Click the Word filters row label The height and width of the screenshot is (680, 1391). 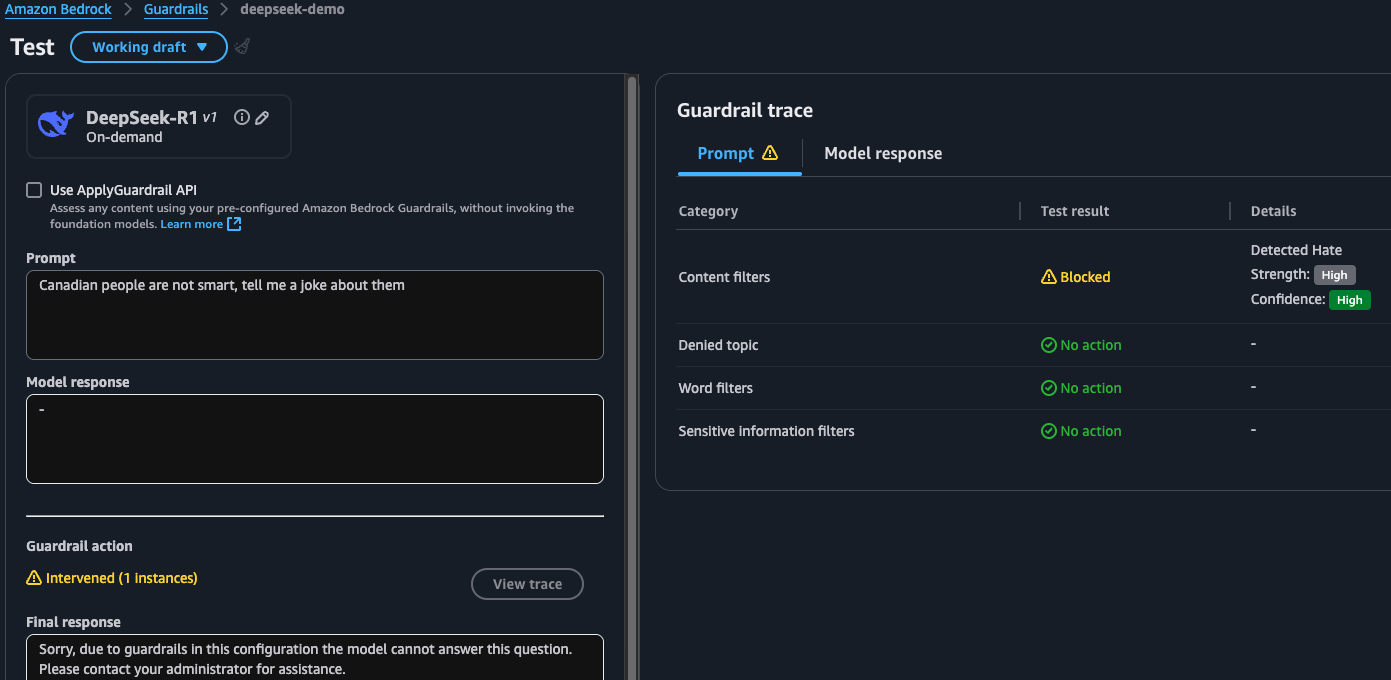click(715, 388)
